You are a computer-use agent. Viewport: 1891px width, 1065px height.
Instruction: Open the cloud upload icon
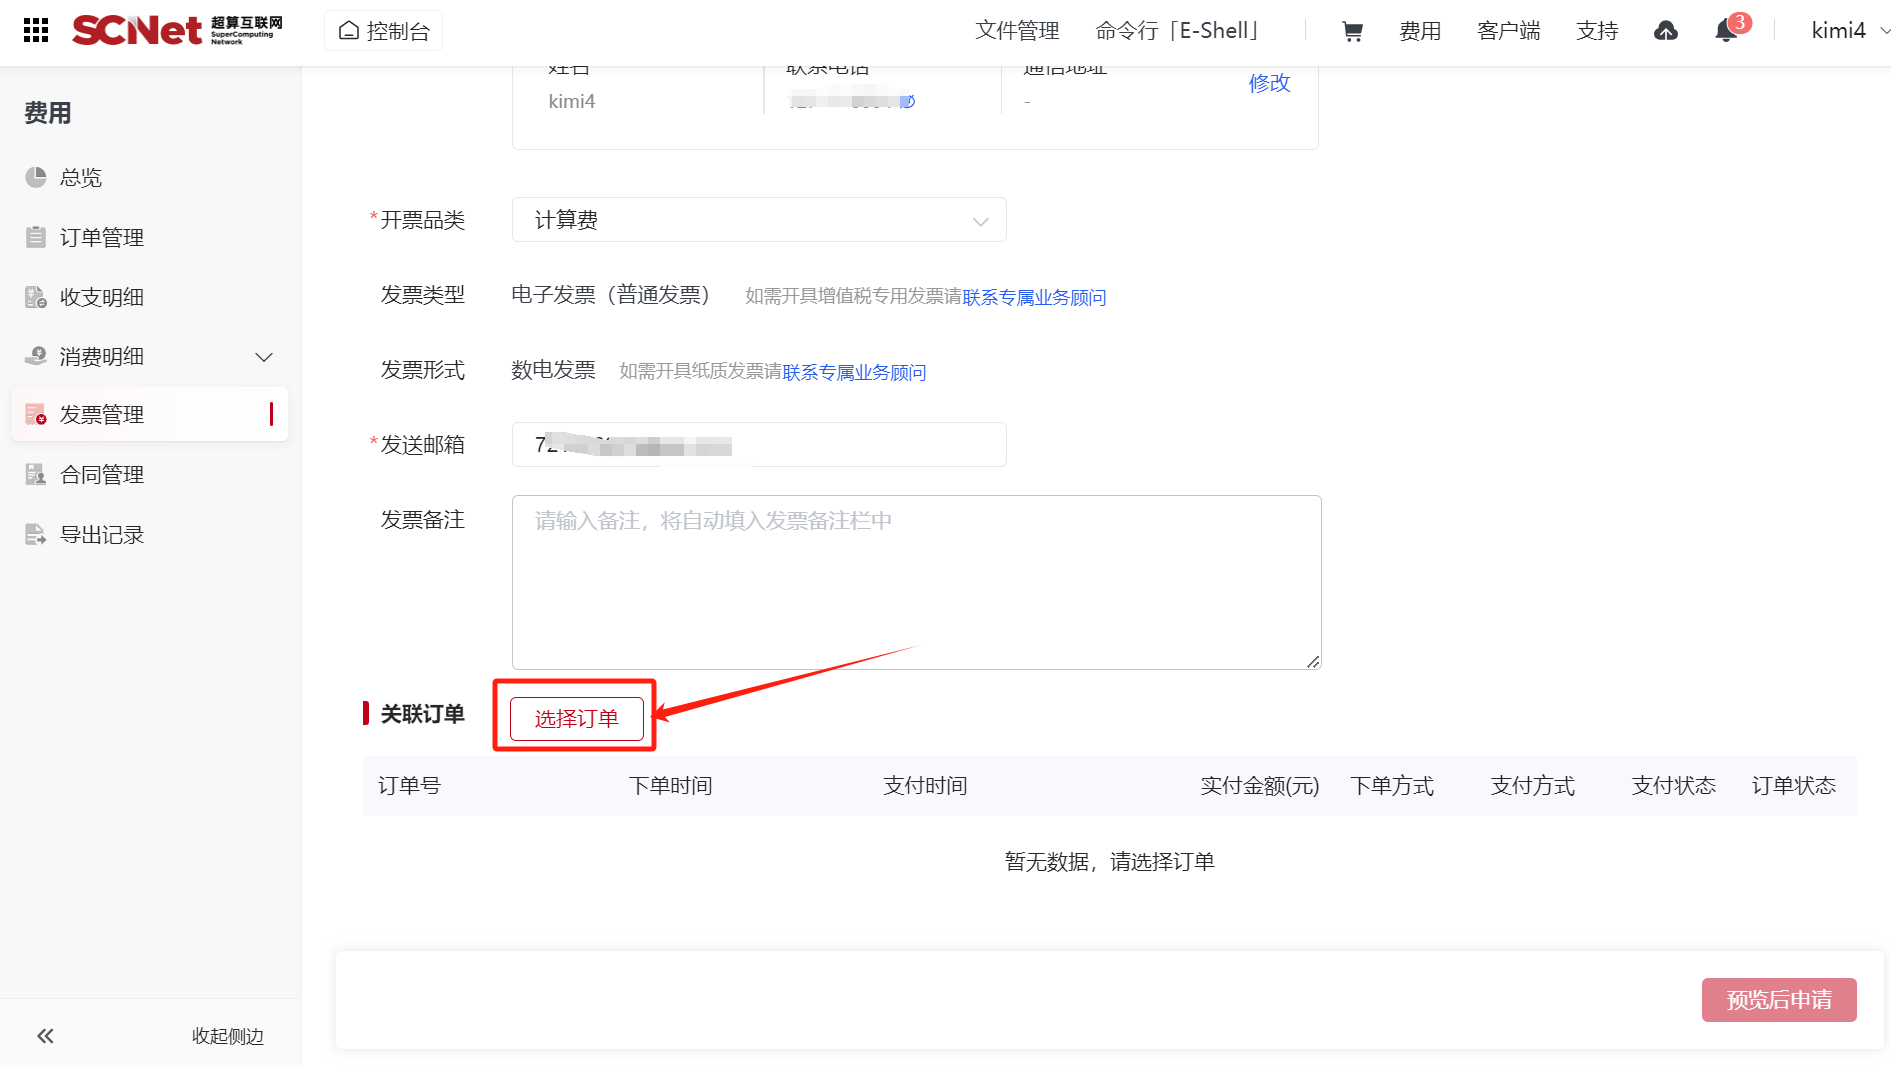[1665, 32]
